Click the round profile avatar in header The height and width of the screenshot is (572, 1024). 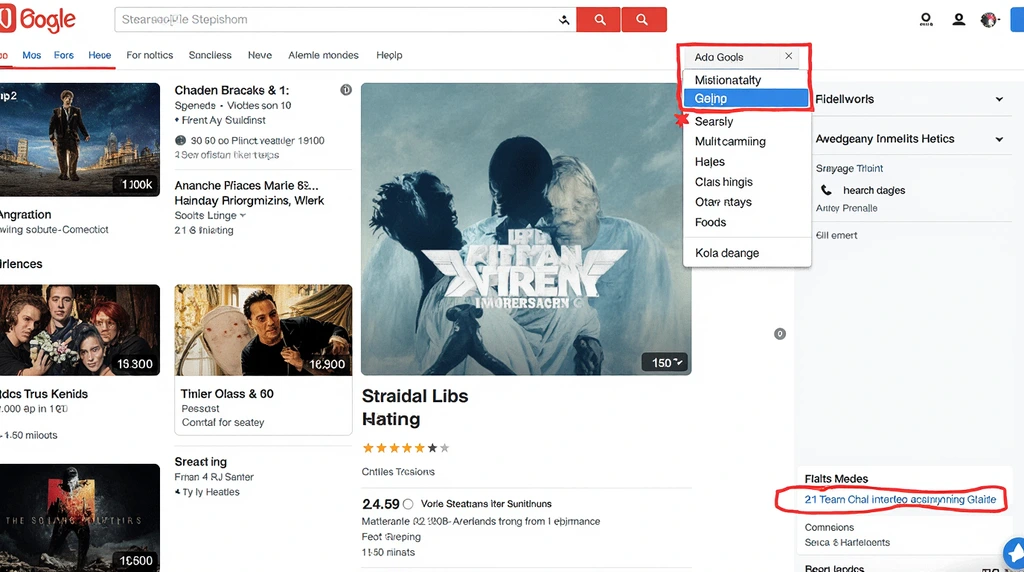click(x=989, y=20)
